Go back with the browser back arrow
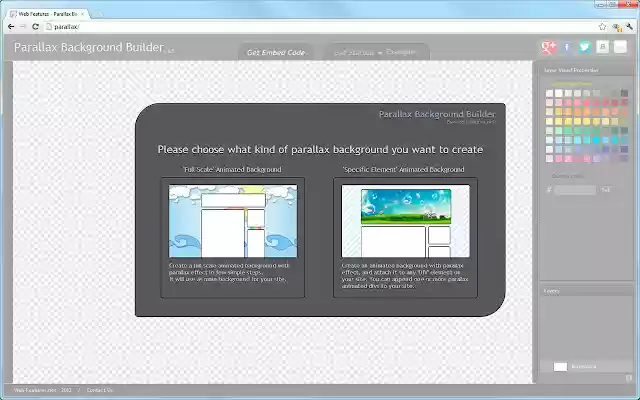Image resolution: width=640 pixels, height=400 pixels. point(11,27)
